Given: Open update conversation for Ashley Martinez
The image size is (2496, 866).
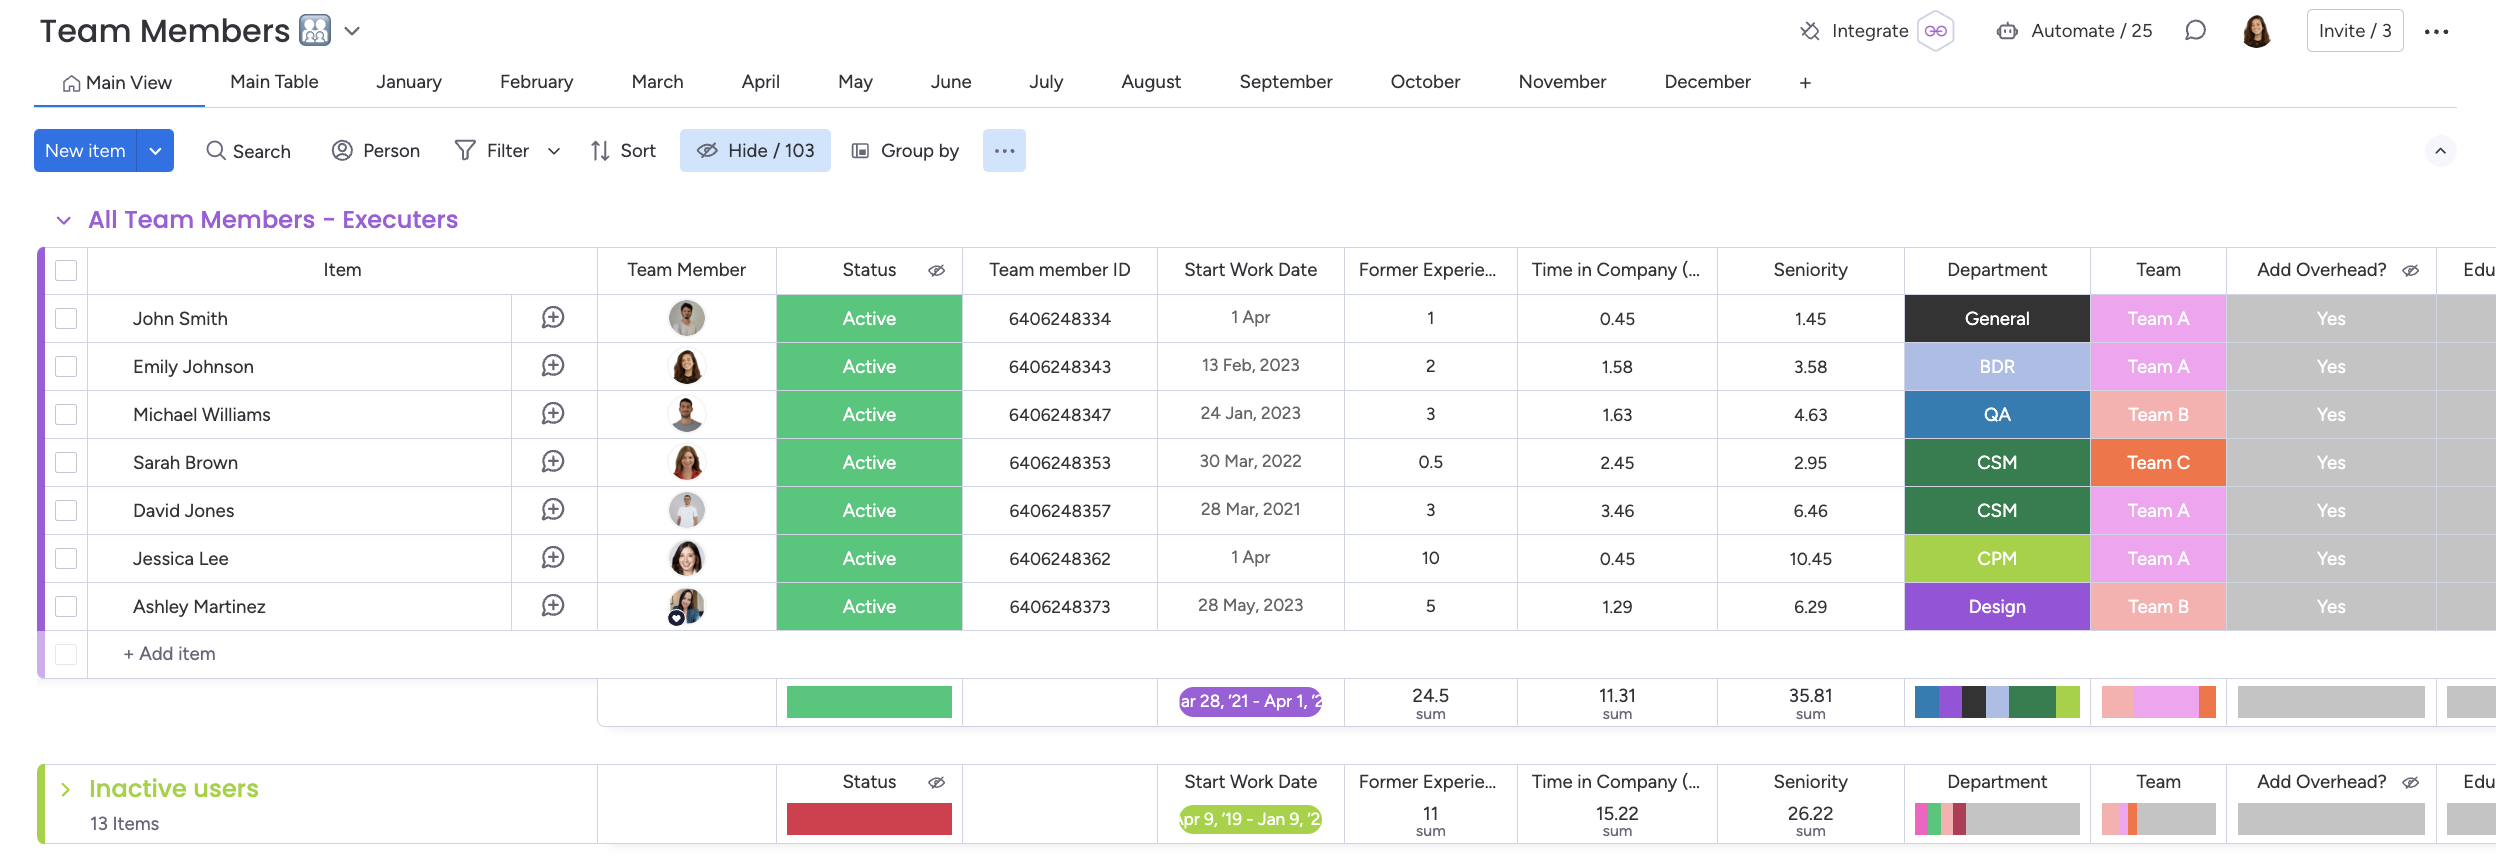Looking at the screenshot, I should point(553,606).
